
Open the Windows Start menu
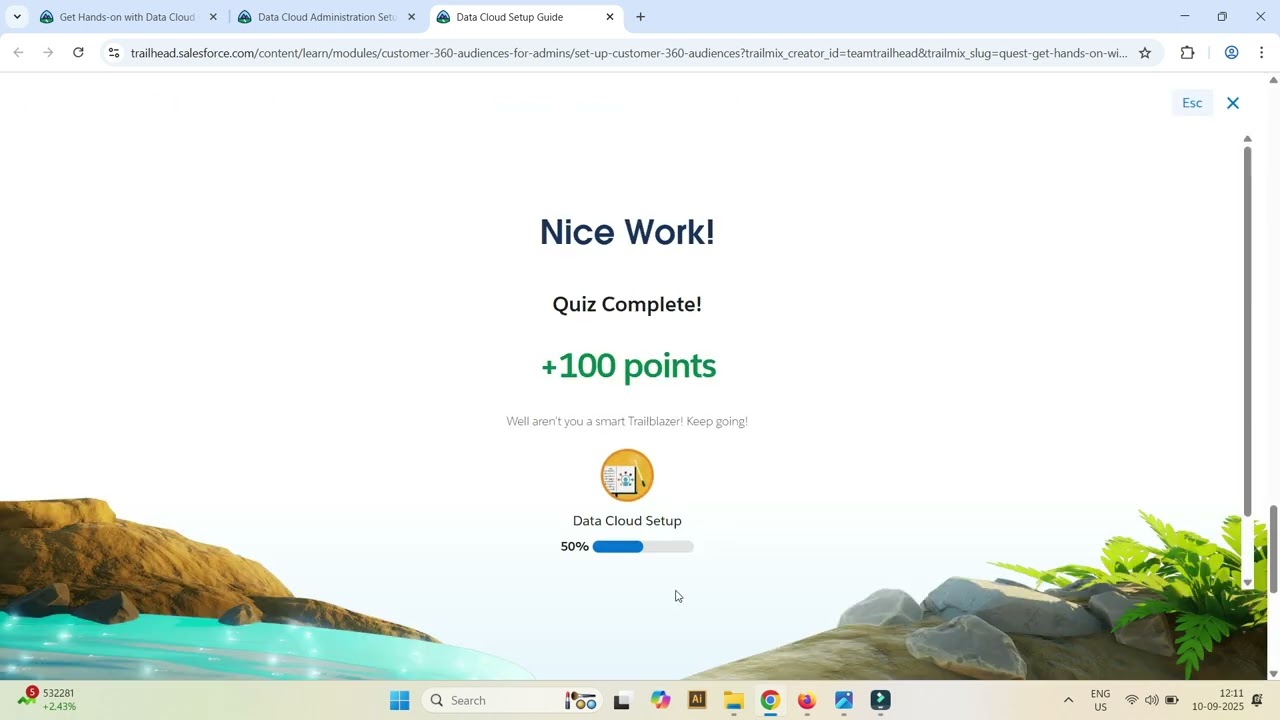400,700
